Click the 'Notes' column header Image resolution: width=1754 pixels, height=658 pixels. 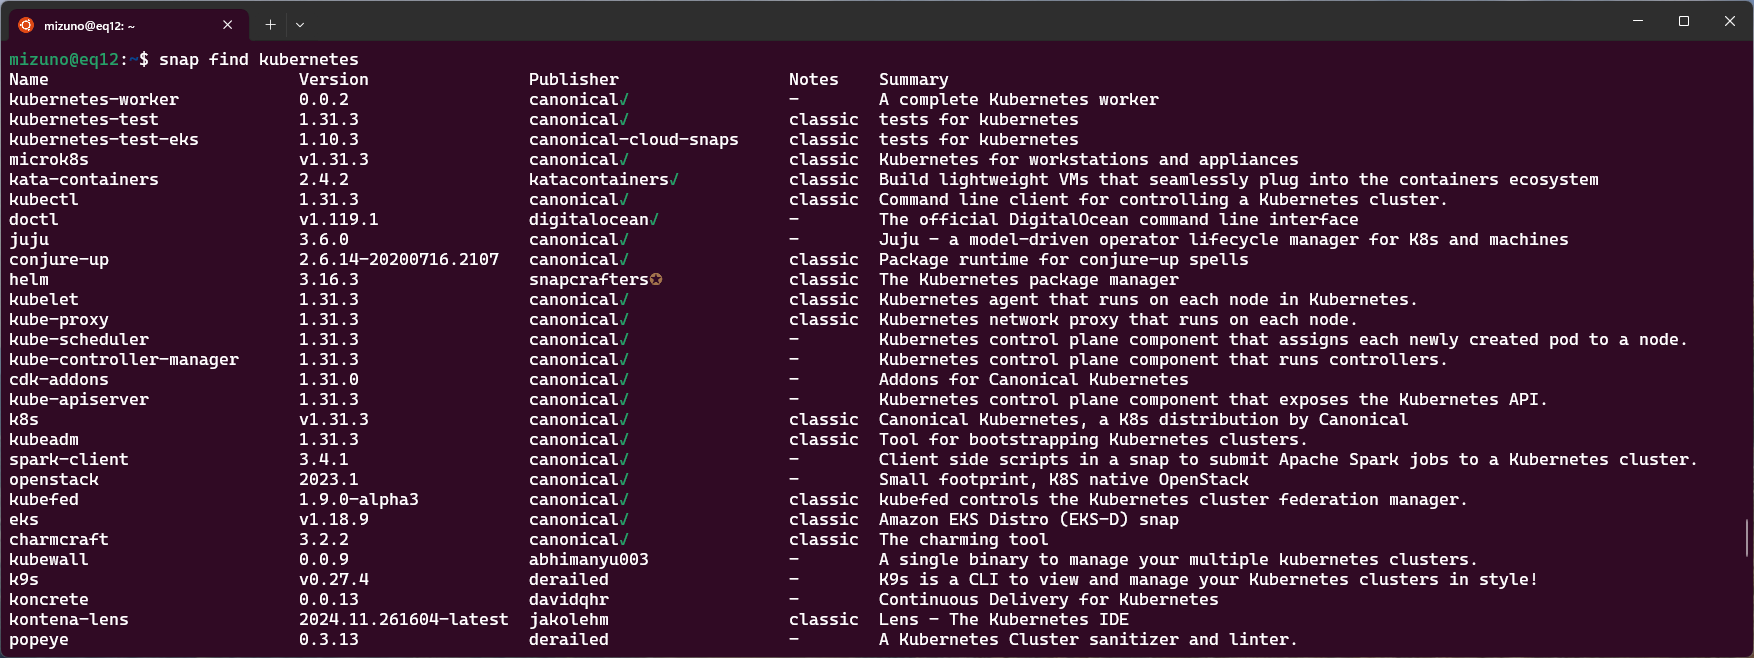coord(814,80)
